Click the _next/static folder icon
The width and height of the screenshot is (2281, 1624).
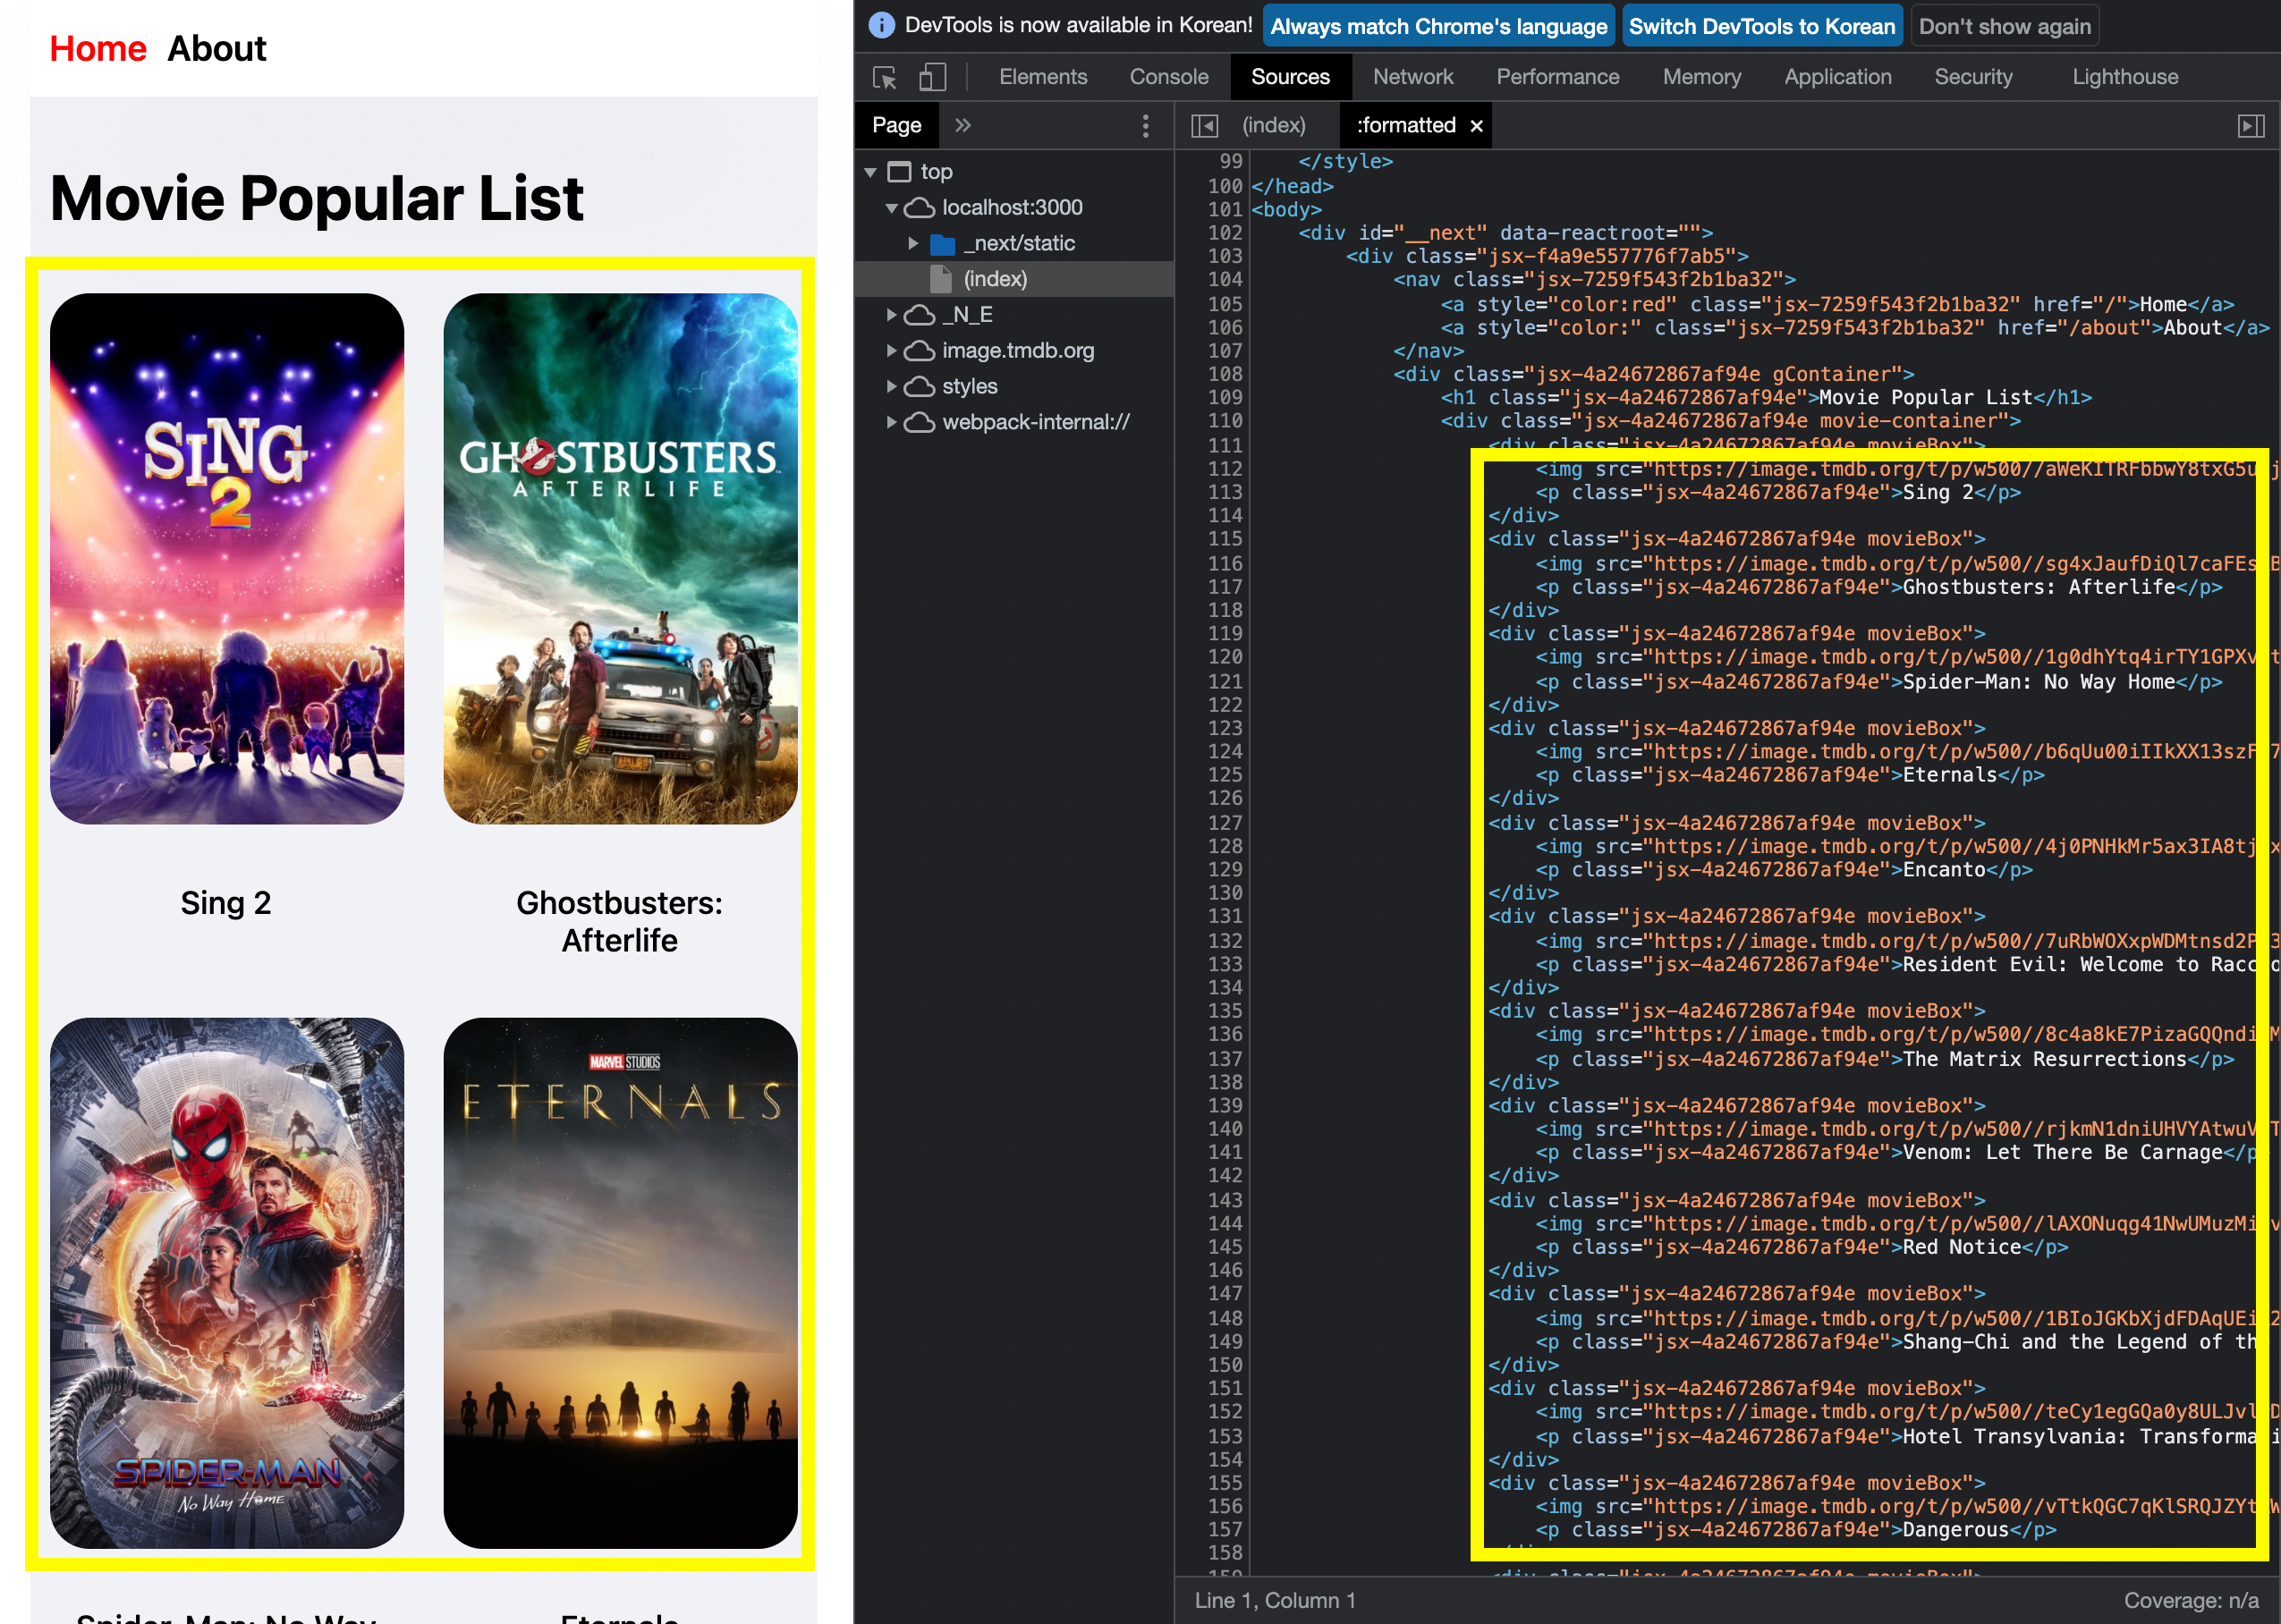point(942,244)
